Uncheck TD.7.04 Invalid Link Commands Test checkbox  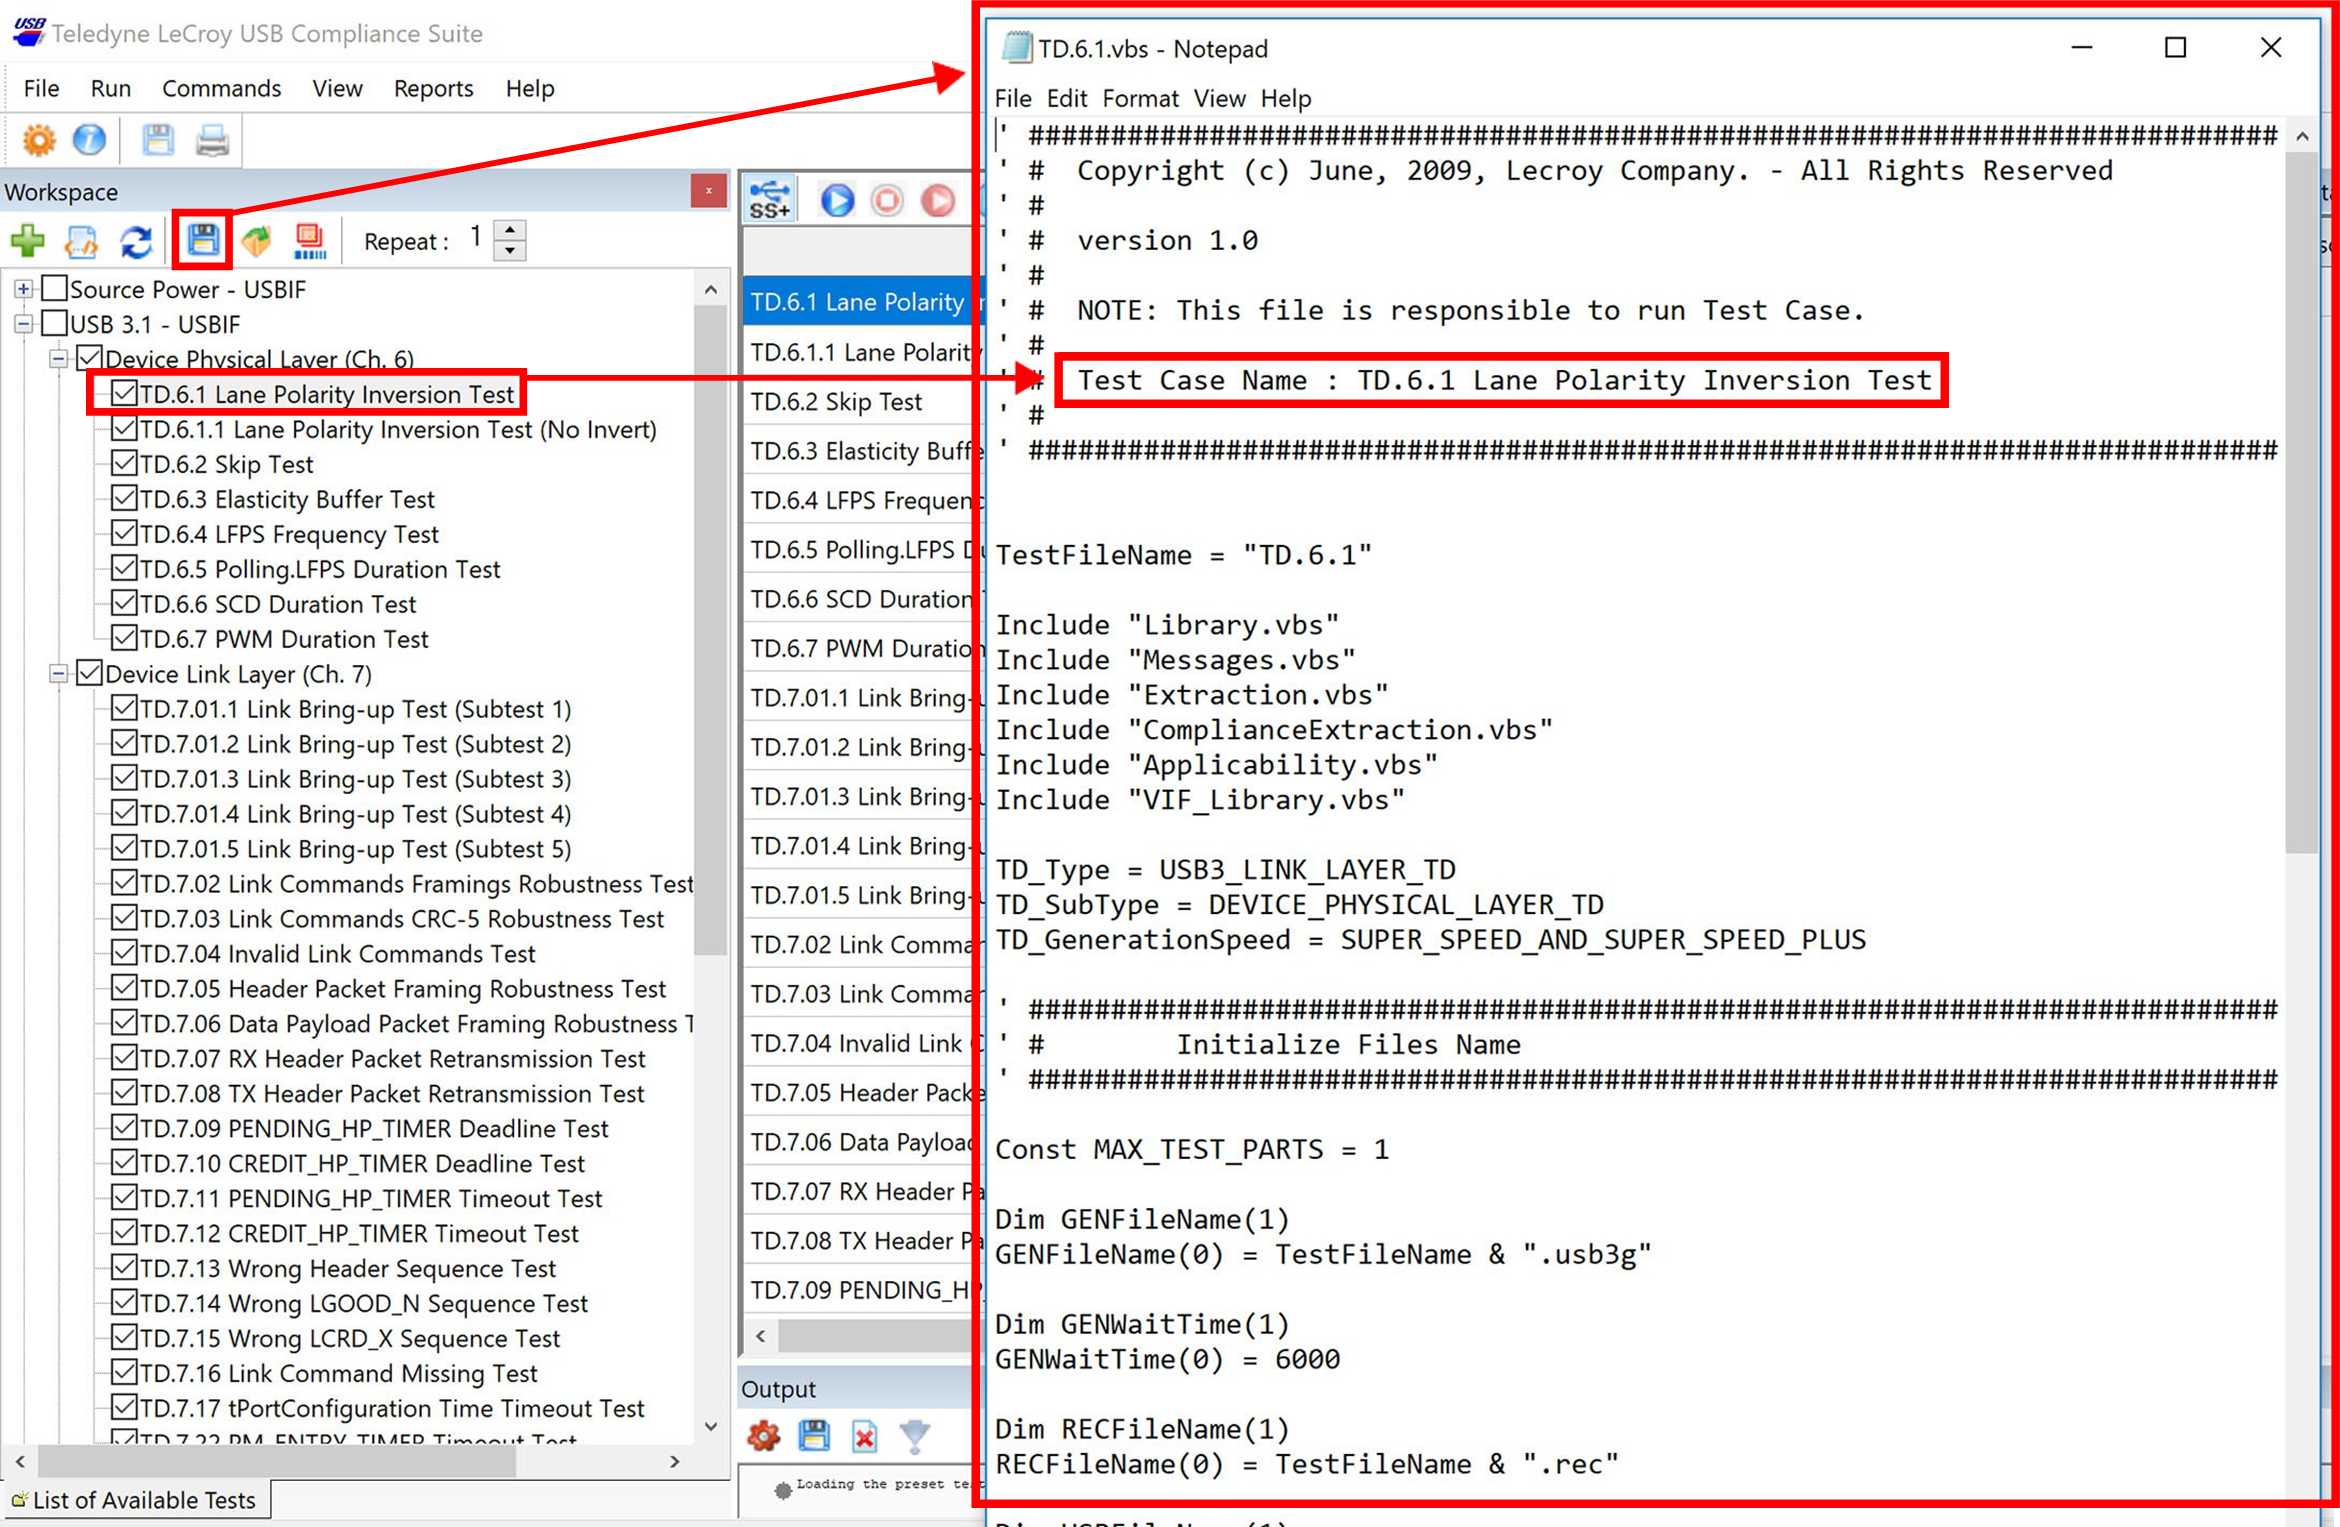pos(124,952)
